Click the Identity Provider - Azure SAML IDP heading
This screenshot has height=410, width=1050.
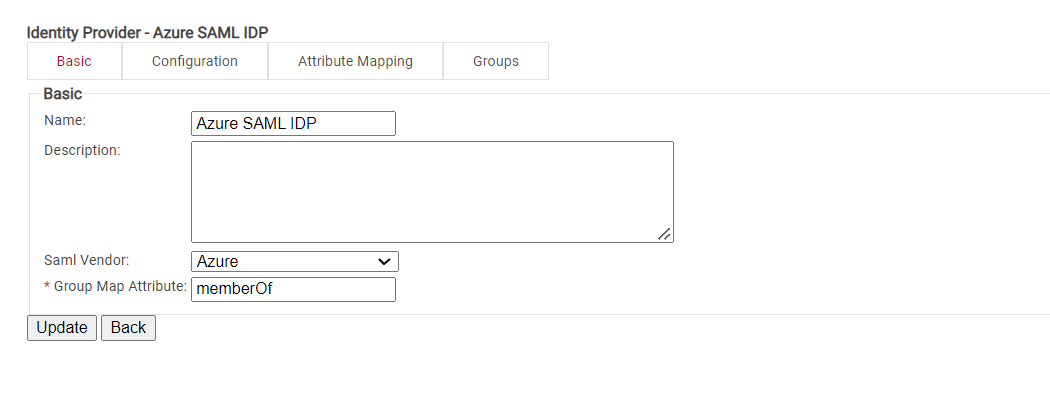click(x=147, y=32)
